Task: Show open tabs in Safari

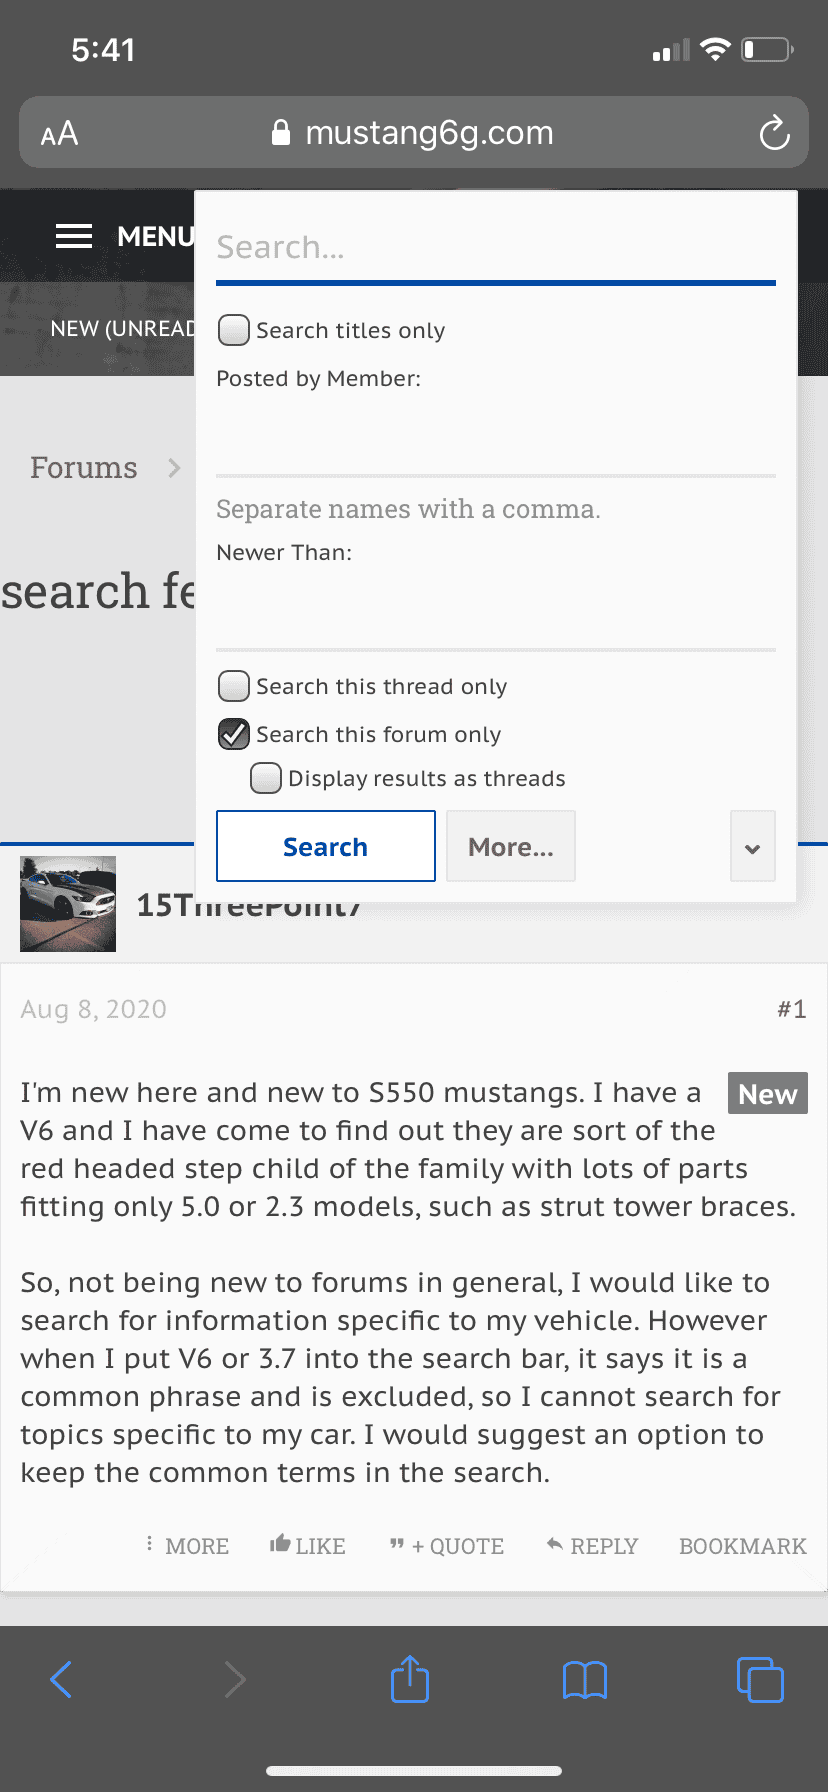Action: coord(760,1679)
